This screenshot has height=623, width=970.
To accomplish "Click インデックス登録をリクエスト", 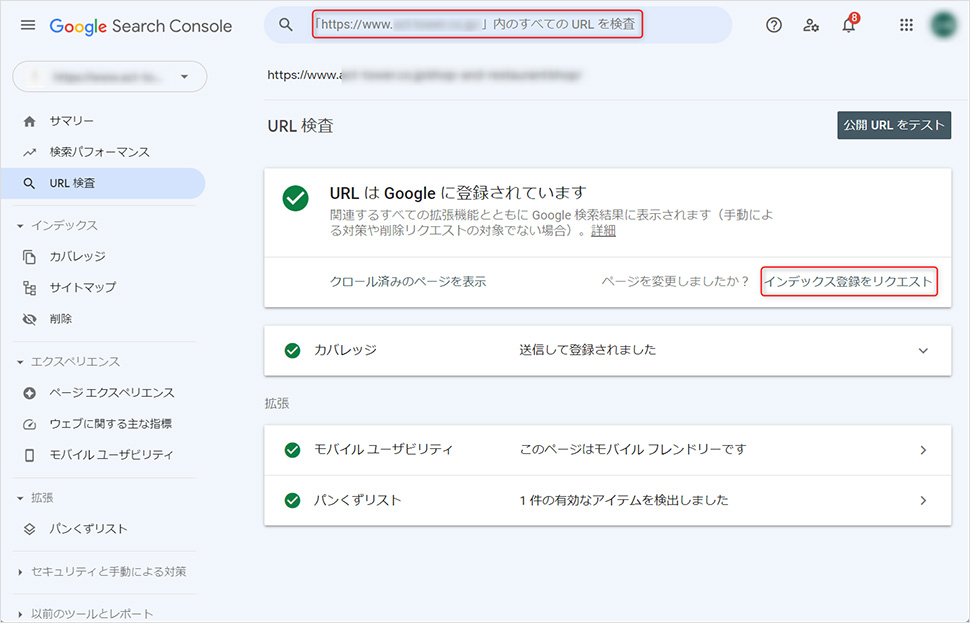I will pos(848,281).
